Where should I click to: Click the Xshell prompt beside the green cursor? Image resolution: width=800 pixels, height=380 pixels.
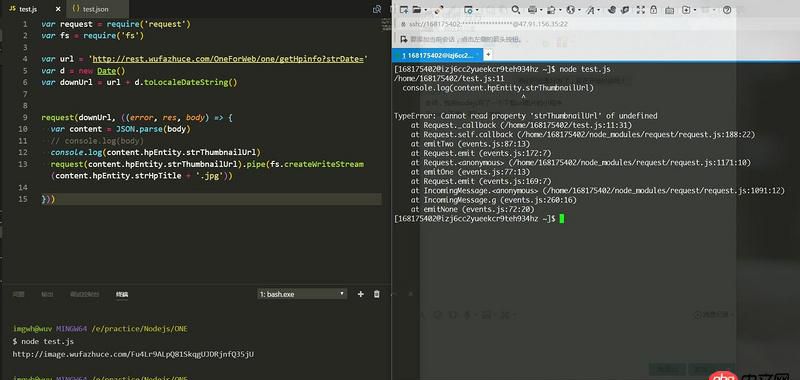(x=474, y=218)
